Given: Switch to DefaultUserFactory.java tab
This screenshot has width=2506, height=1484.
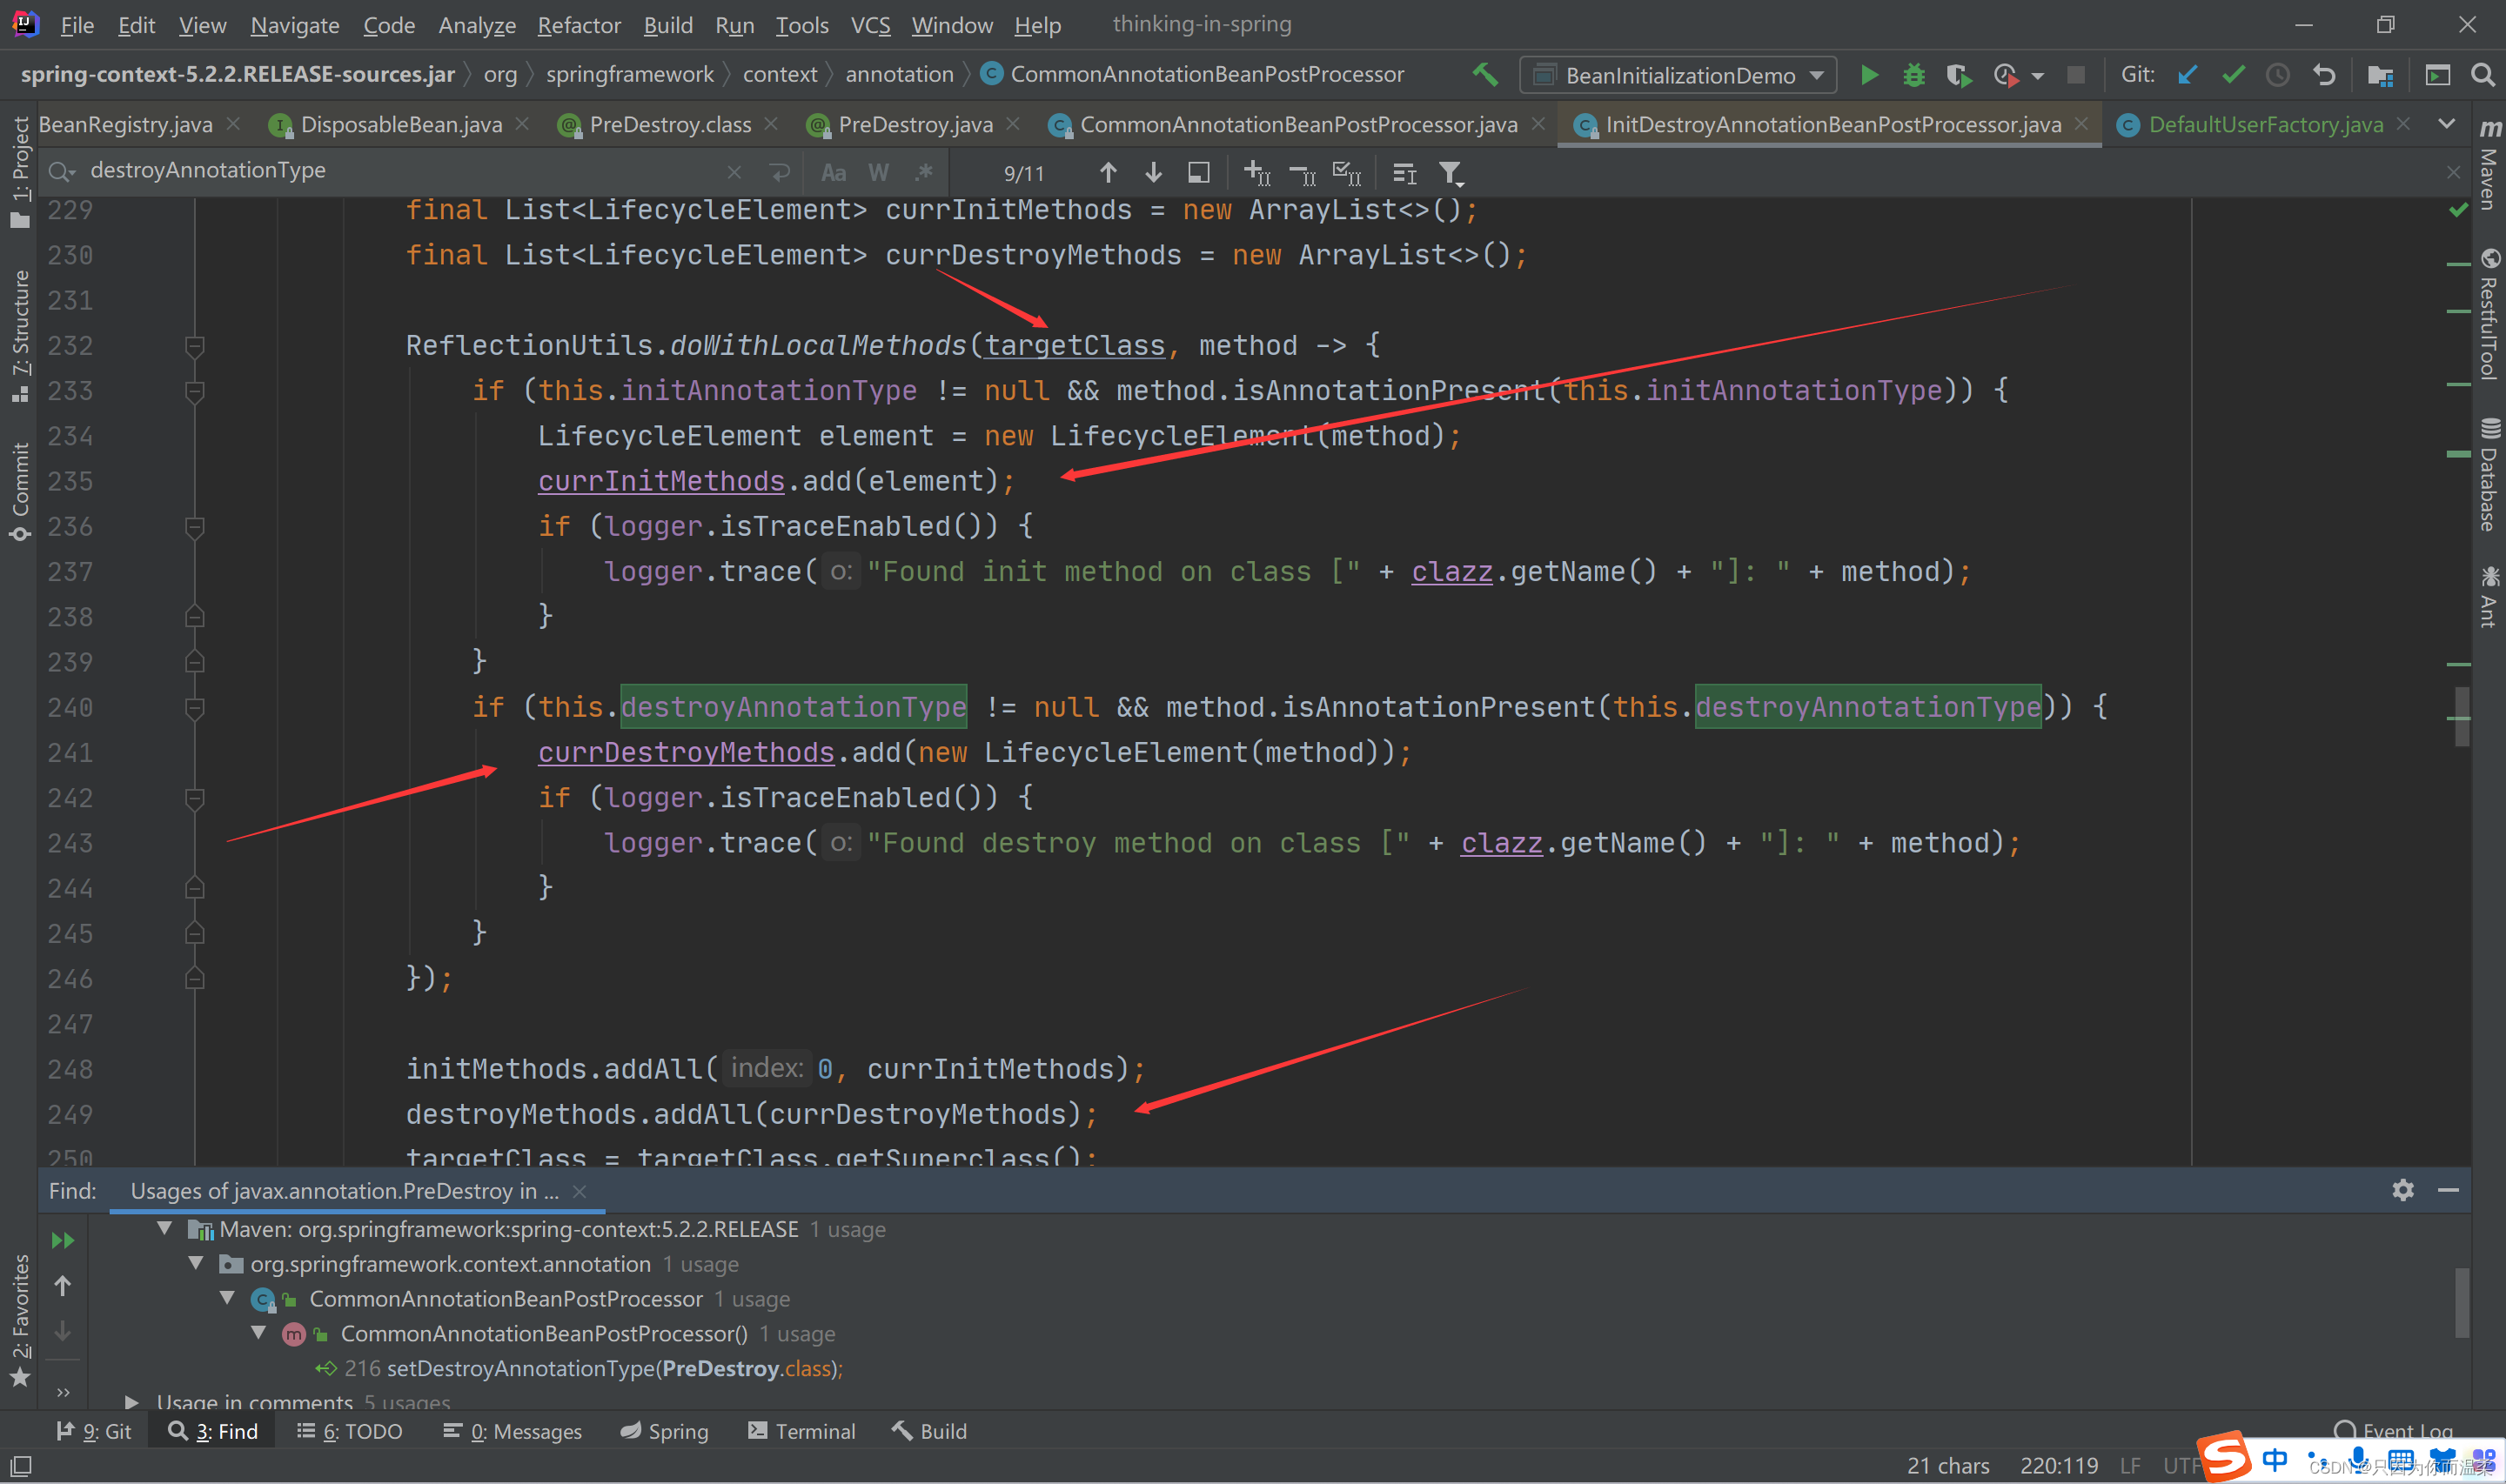Looking at the screenshot, I should coord(2266,124).
